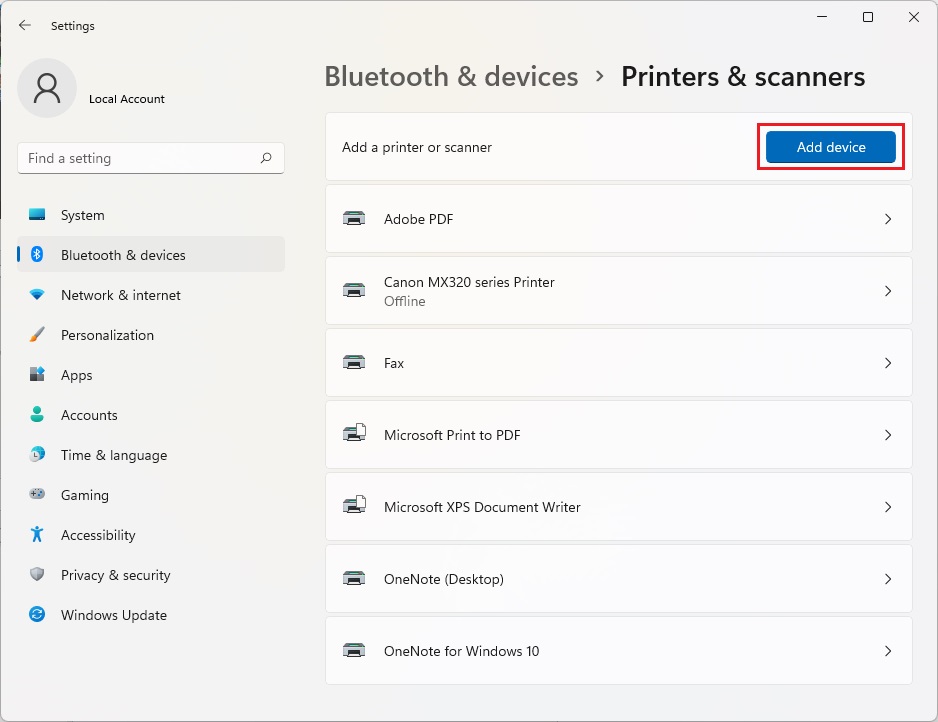938x722 pixels.
Task: Select Time & language in the sidebar
Action: coord(113,455)
